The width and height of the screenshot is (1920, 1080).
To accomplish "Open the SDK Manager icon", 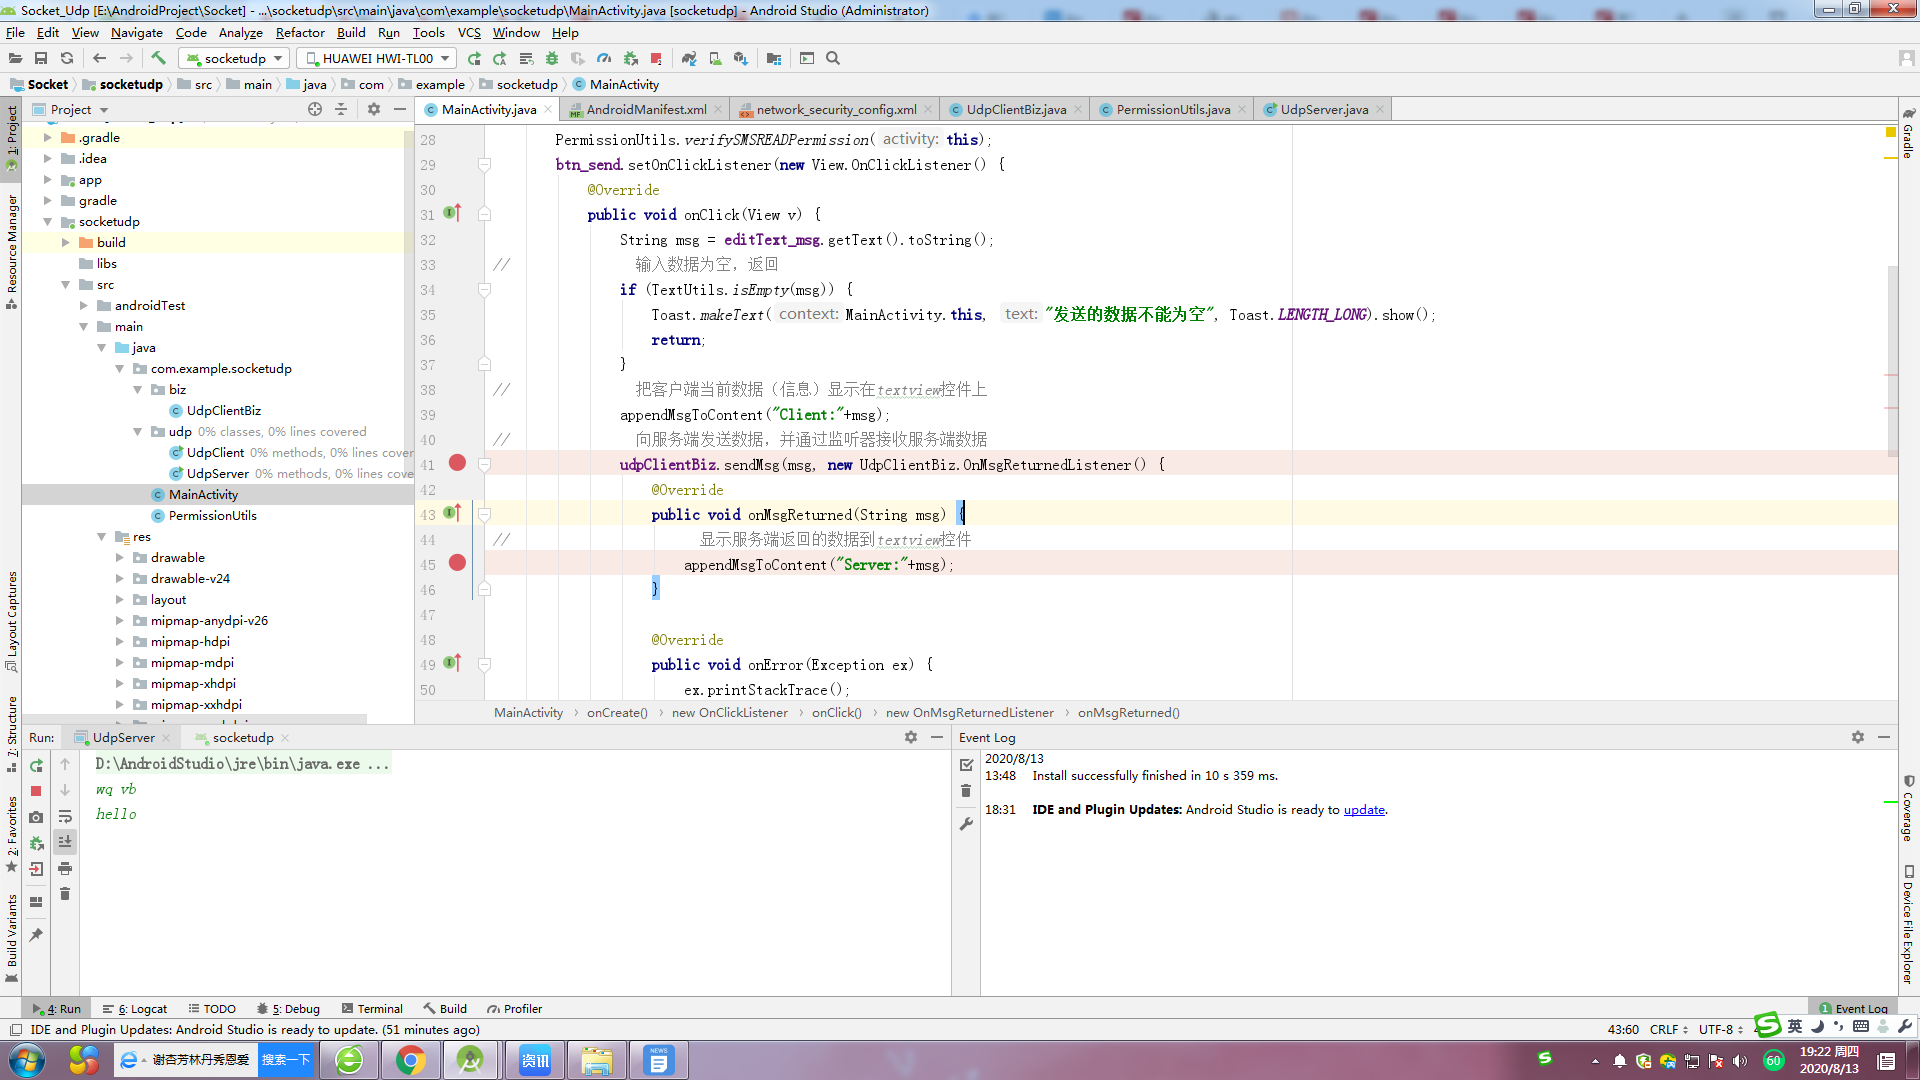I will tap(741, 58).
